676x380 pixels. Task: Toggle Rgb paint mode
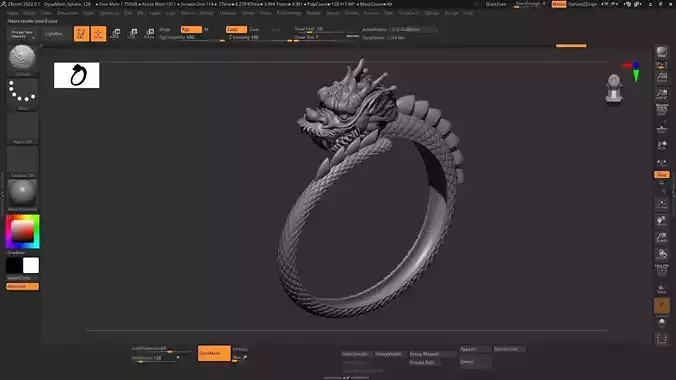point(191,29)
